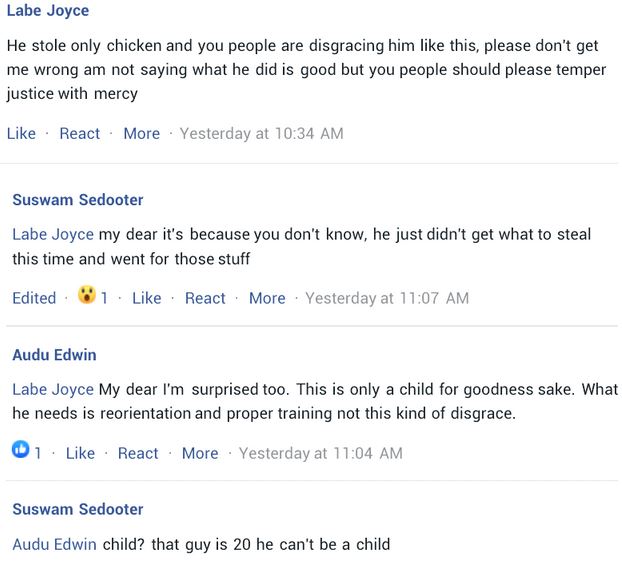
Task: Click Labe Joyce mention in Audu's reply
Action: [53, 389]
